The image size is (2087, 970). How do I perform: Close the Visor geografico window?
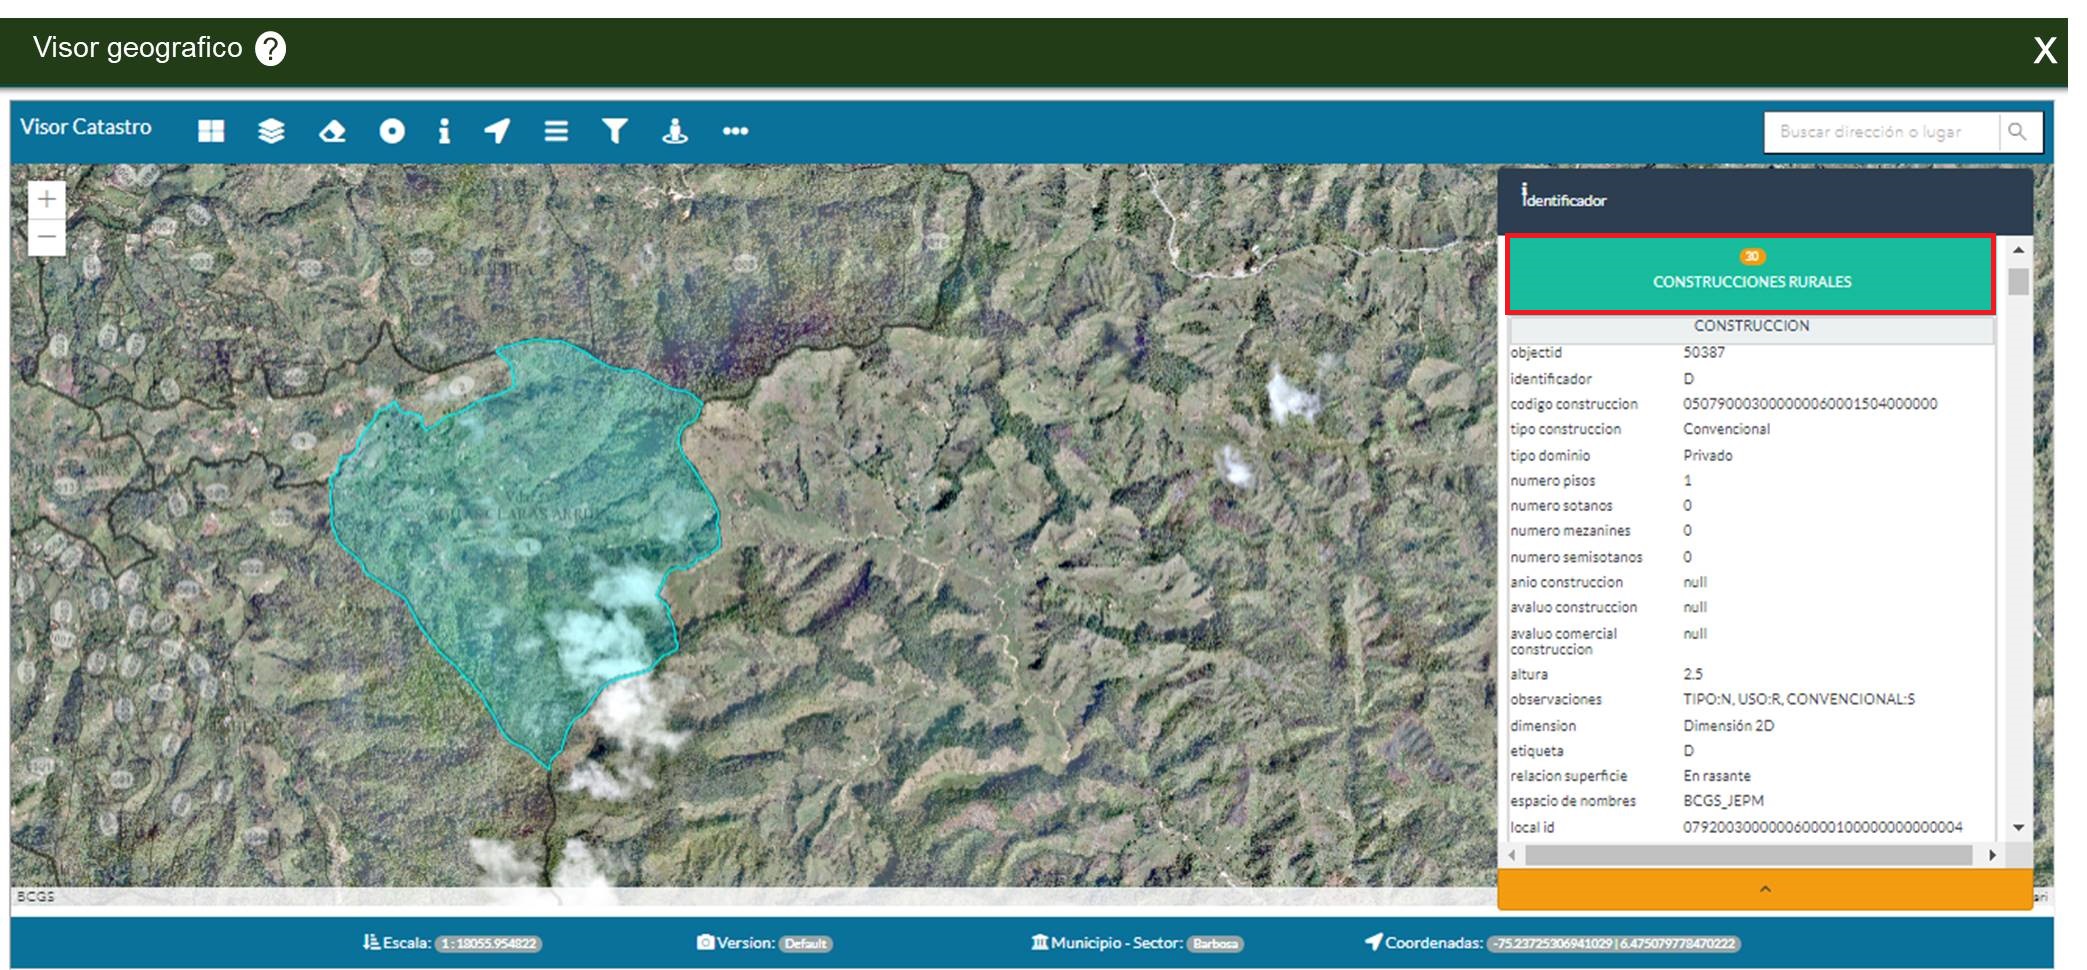point(2045,50)
